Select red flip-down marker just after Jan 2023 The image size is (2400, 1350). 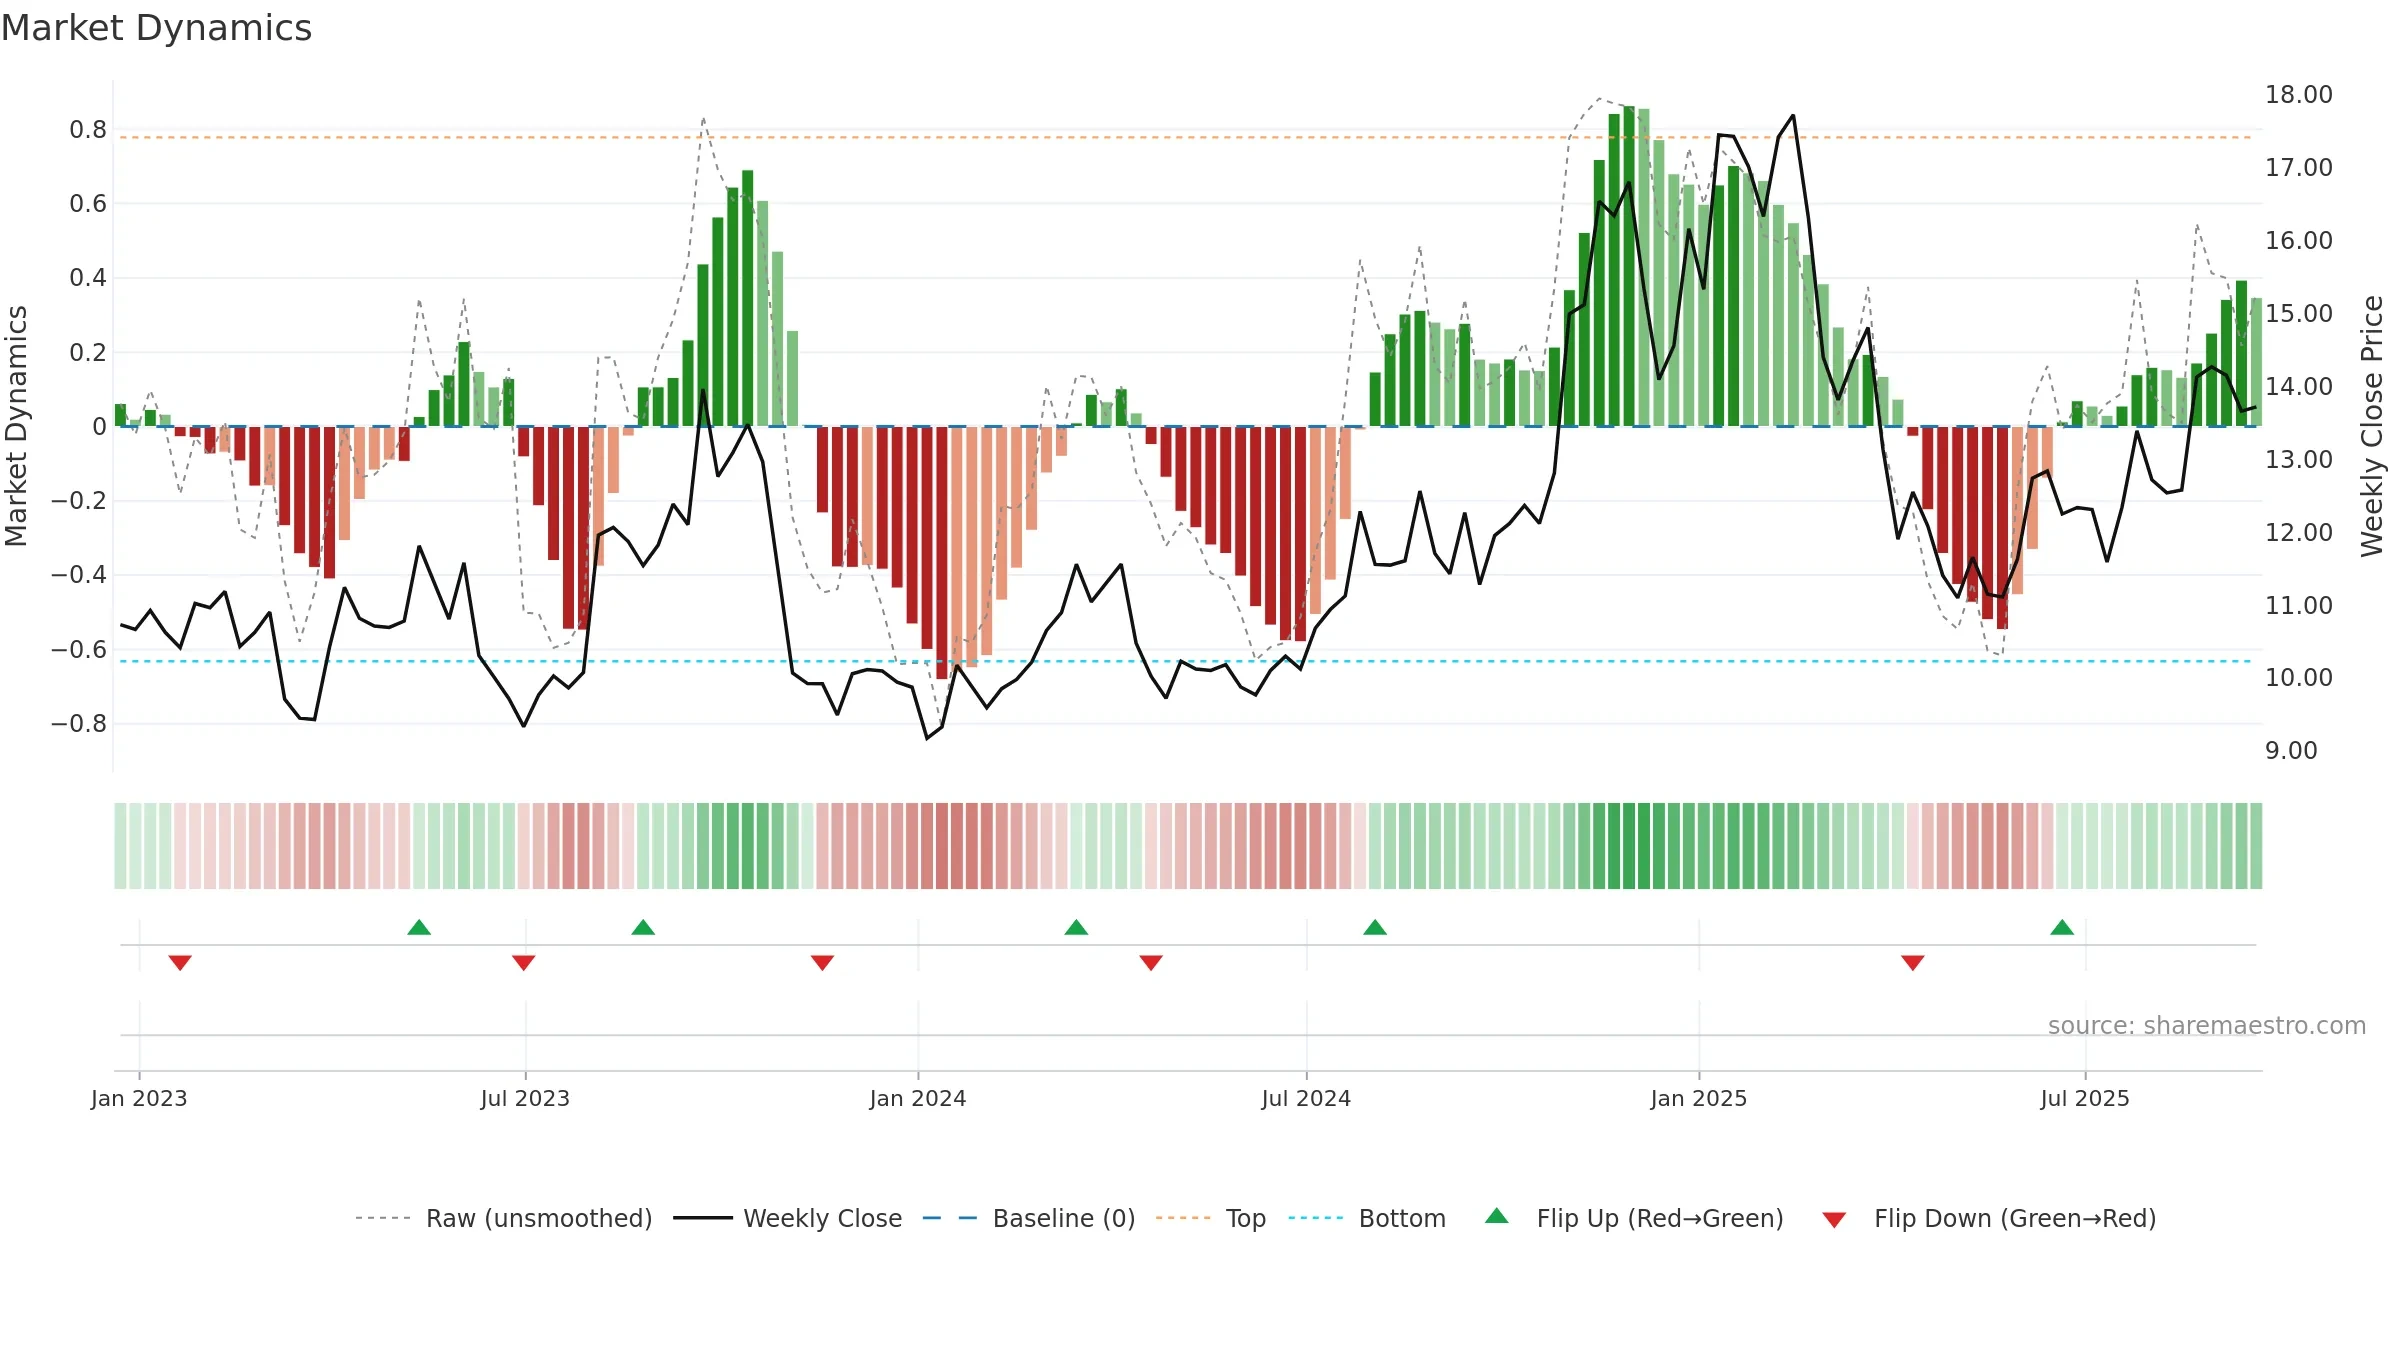point(180,963)
